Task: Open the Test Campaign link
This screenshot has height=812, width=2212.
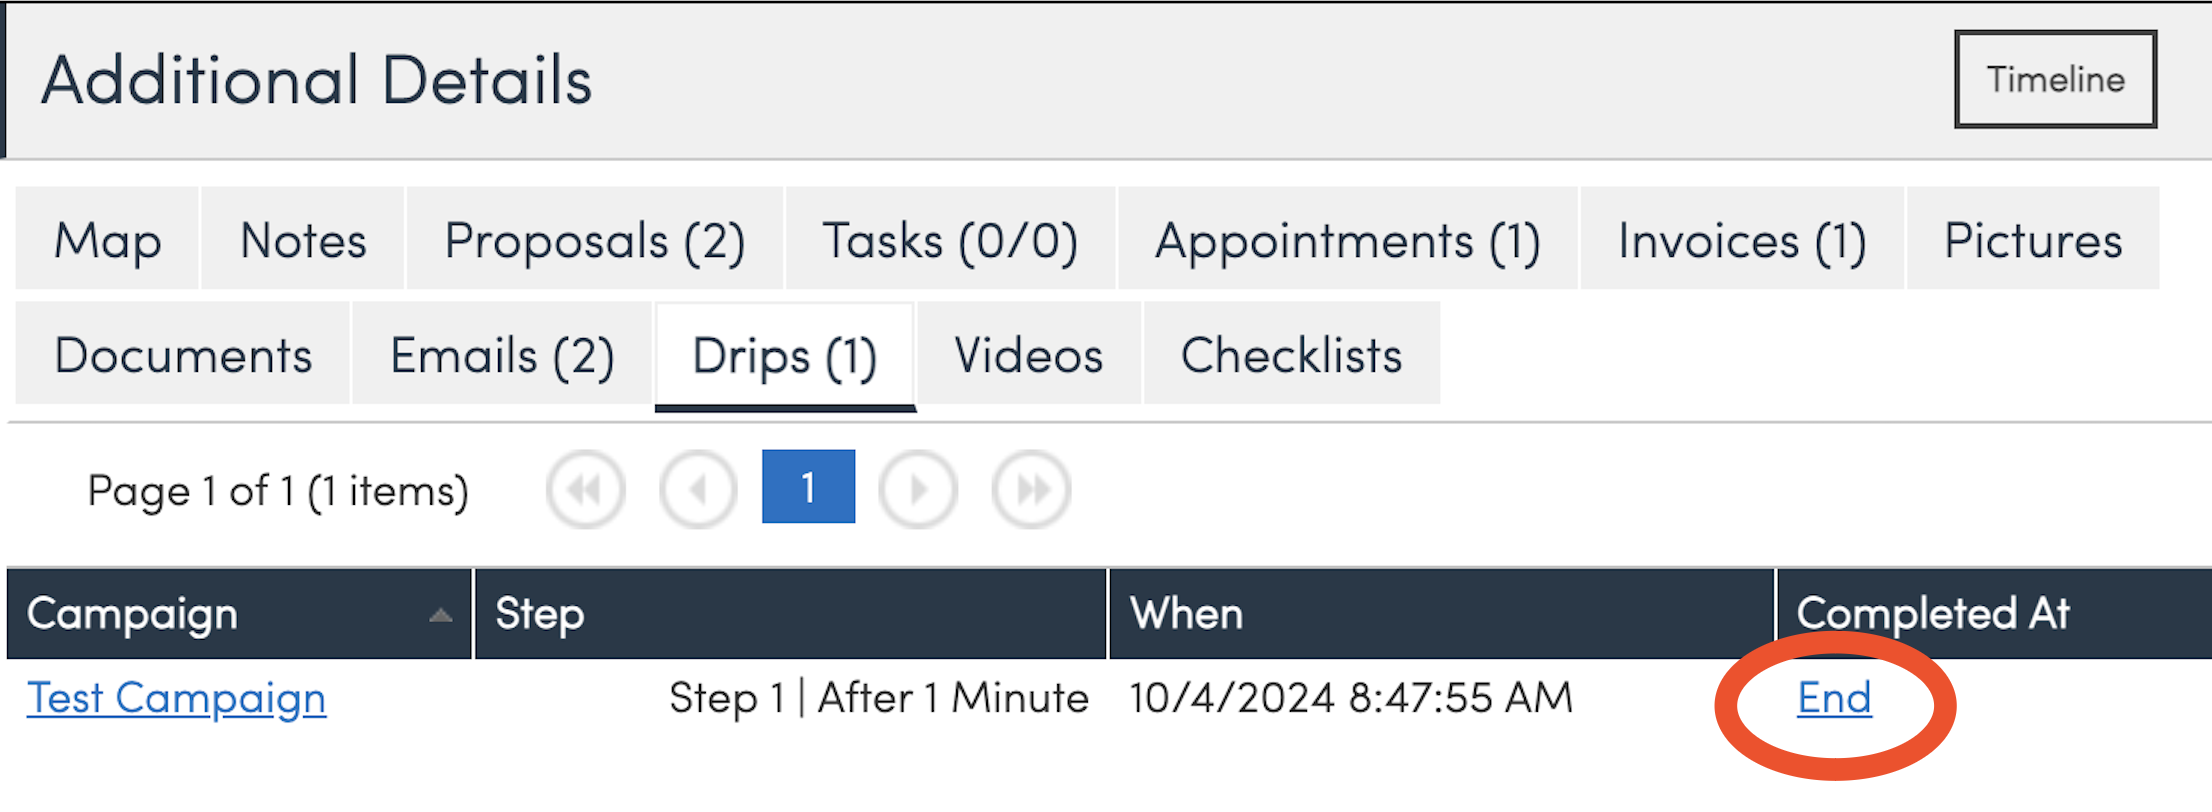Action: click(176, 698)
